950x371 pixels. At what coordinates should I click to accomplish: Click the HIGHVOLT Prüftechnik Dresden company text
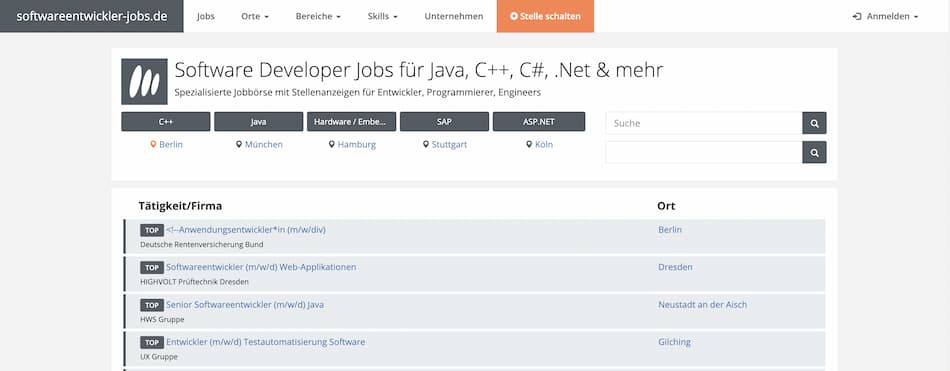(194, 282)
